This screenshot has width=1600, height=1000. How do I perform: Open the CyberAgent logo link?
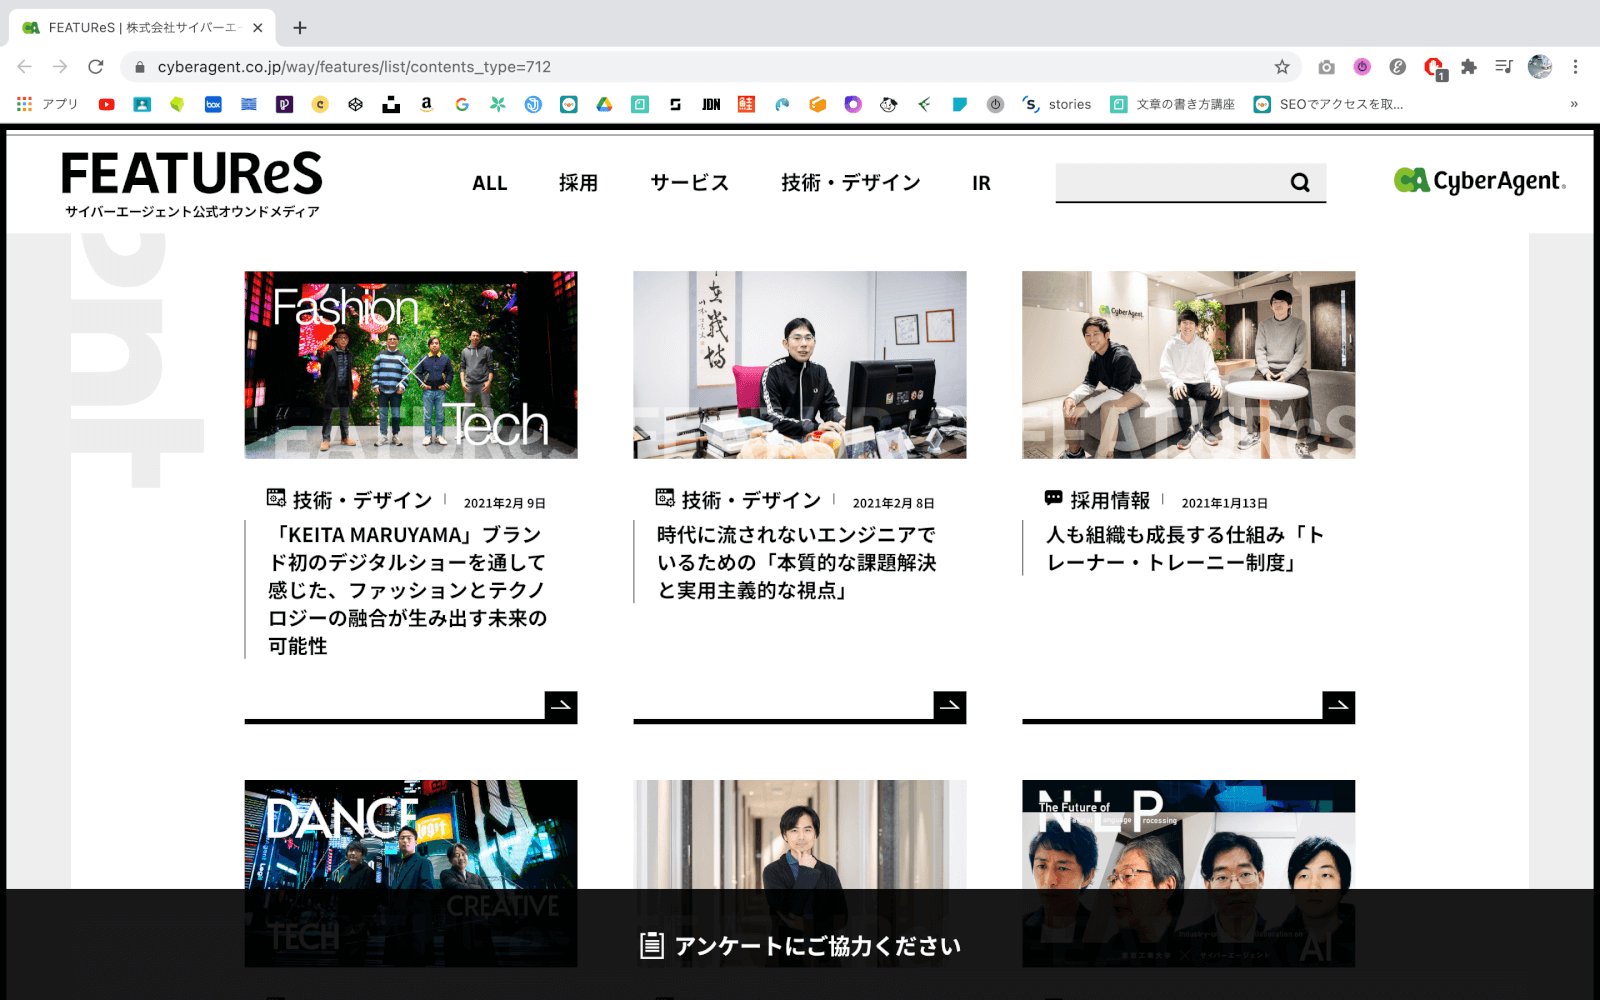(1480, 181)
